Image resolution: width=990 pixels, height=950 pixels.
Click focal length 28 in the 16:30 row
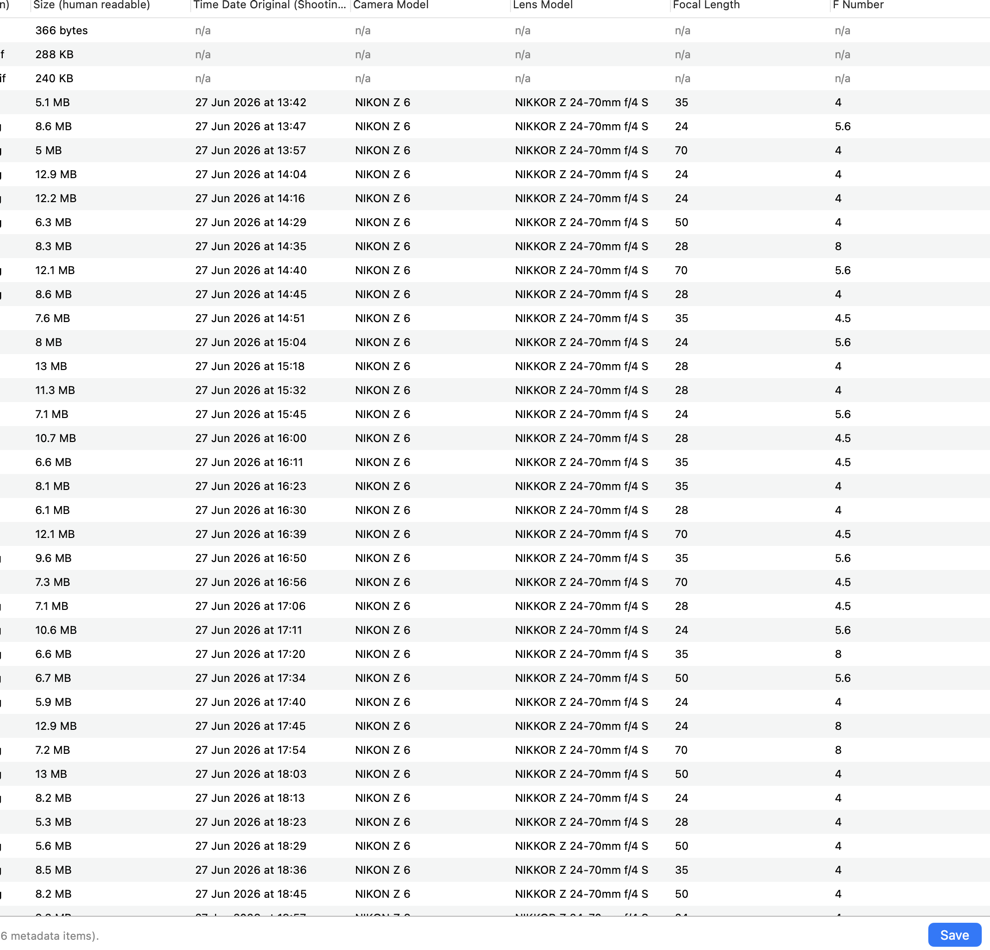681,510
